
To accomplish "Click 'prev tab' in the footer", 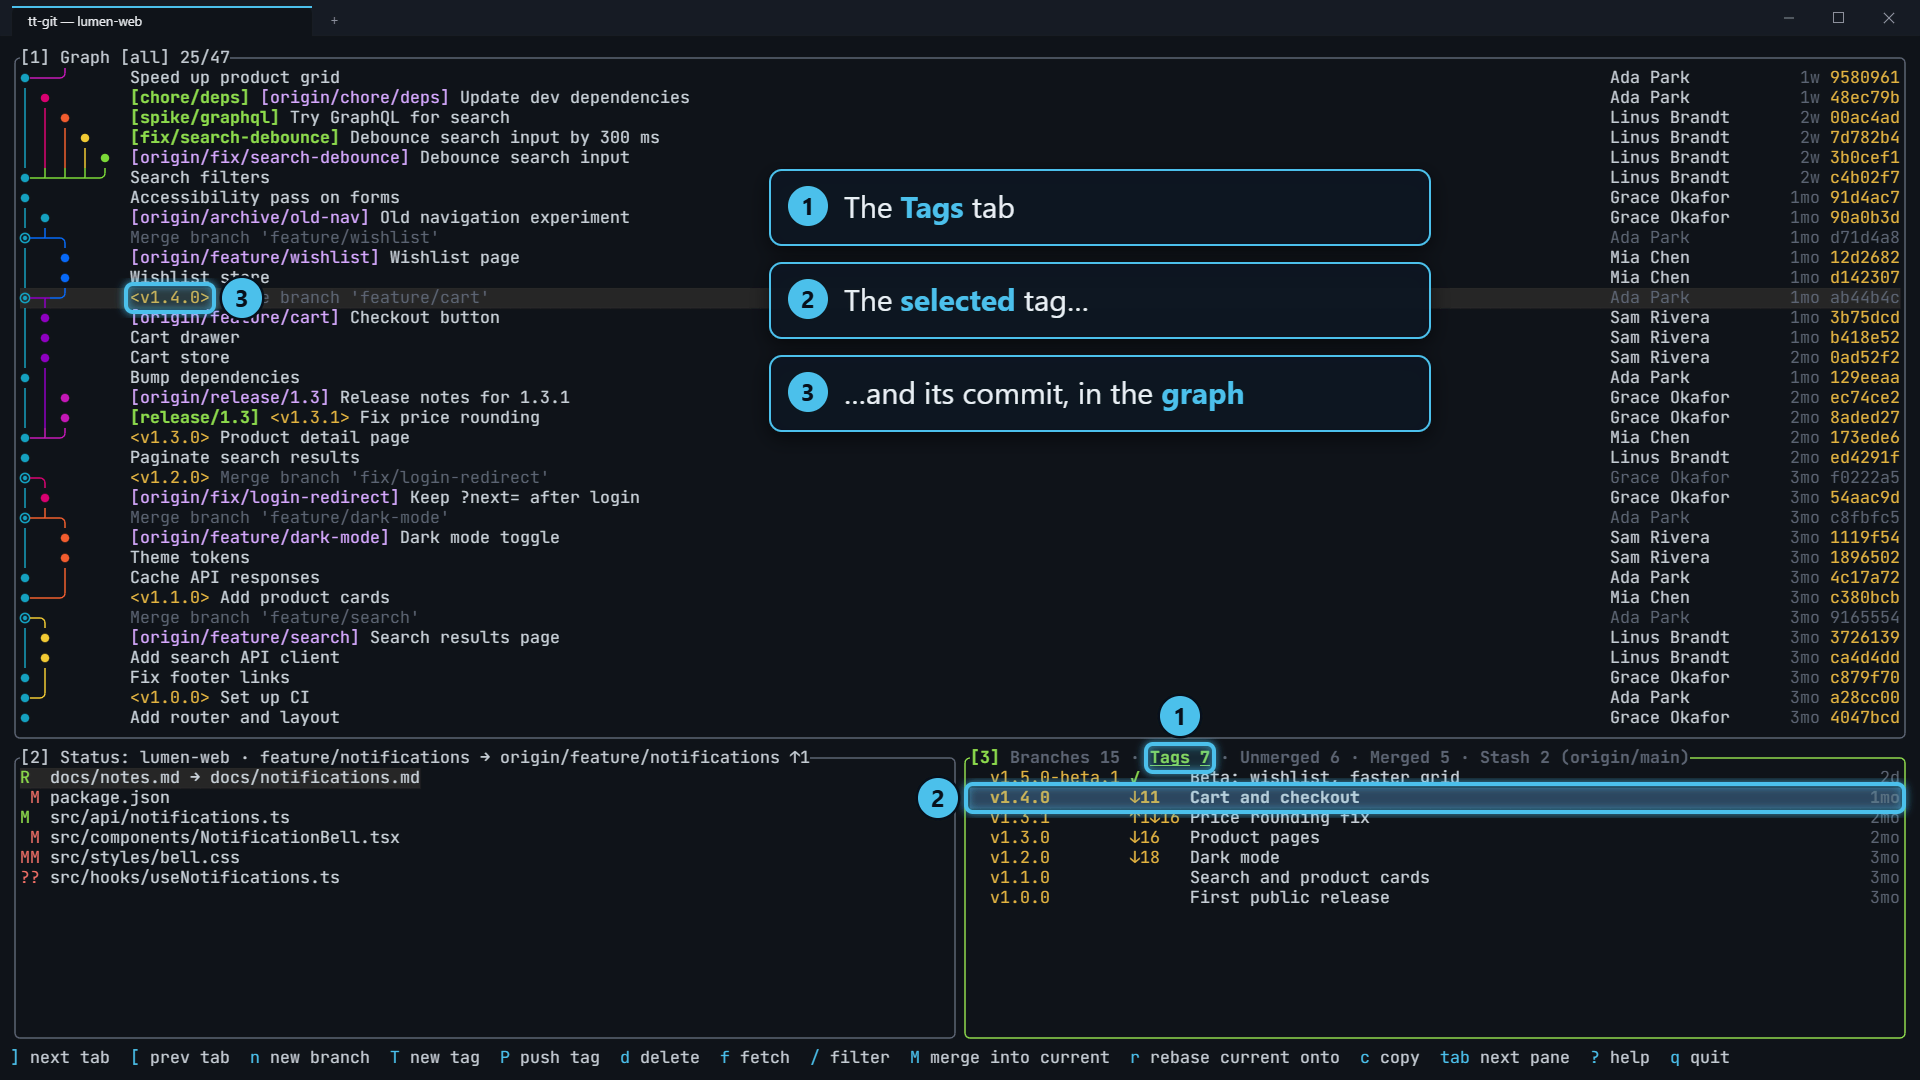I will [x=179, y=1058].
